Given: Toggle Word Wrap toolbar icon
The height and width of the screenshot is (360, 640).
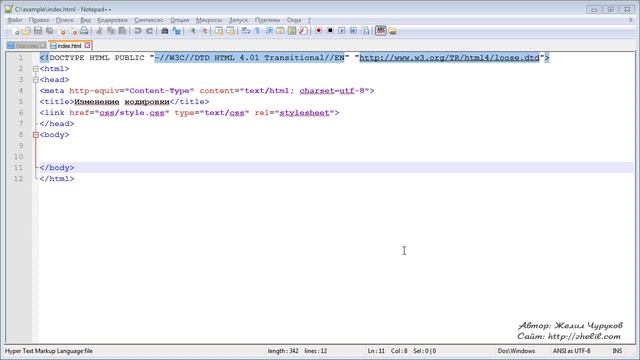Looking at the screenshot, I should [246, 31].
